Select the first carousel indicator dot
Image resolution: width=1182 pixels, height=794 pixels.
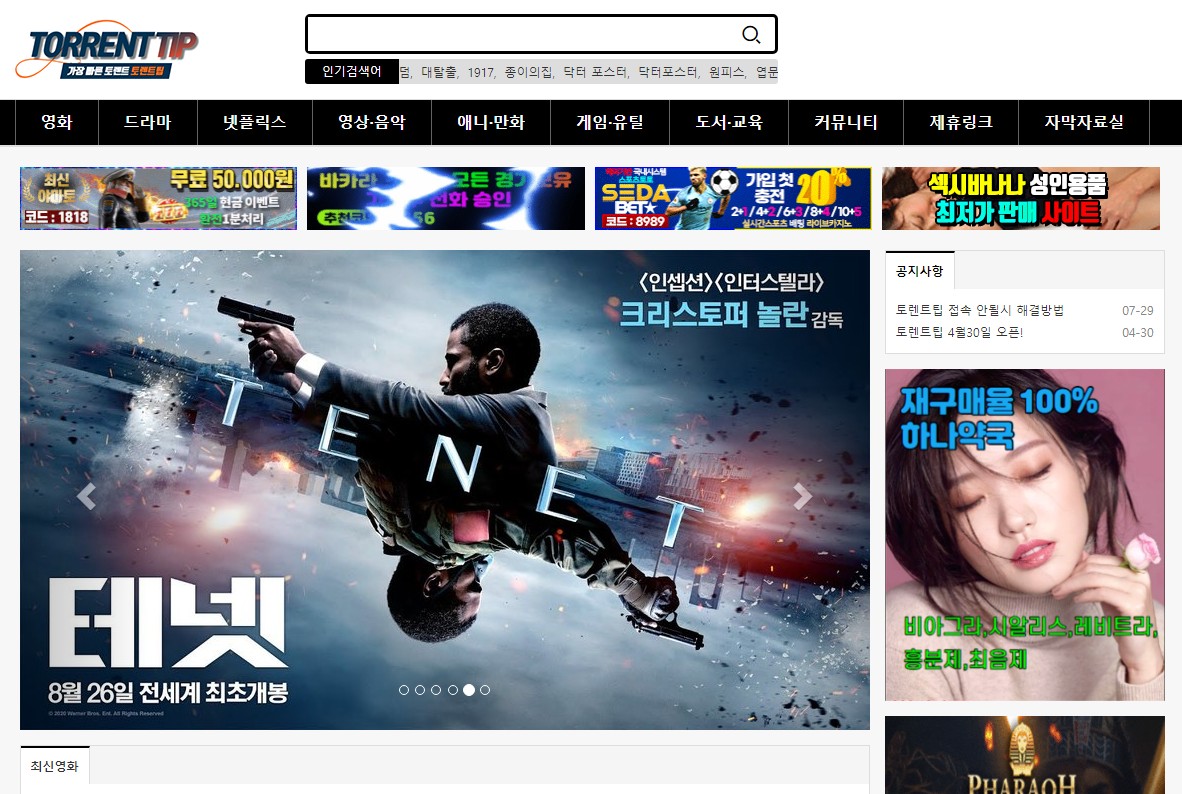404,690
